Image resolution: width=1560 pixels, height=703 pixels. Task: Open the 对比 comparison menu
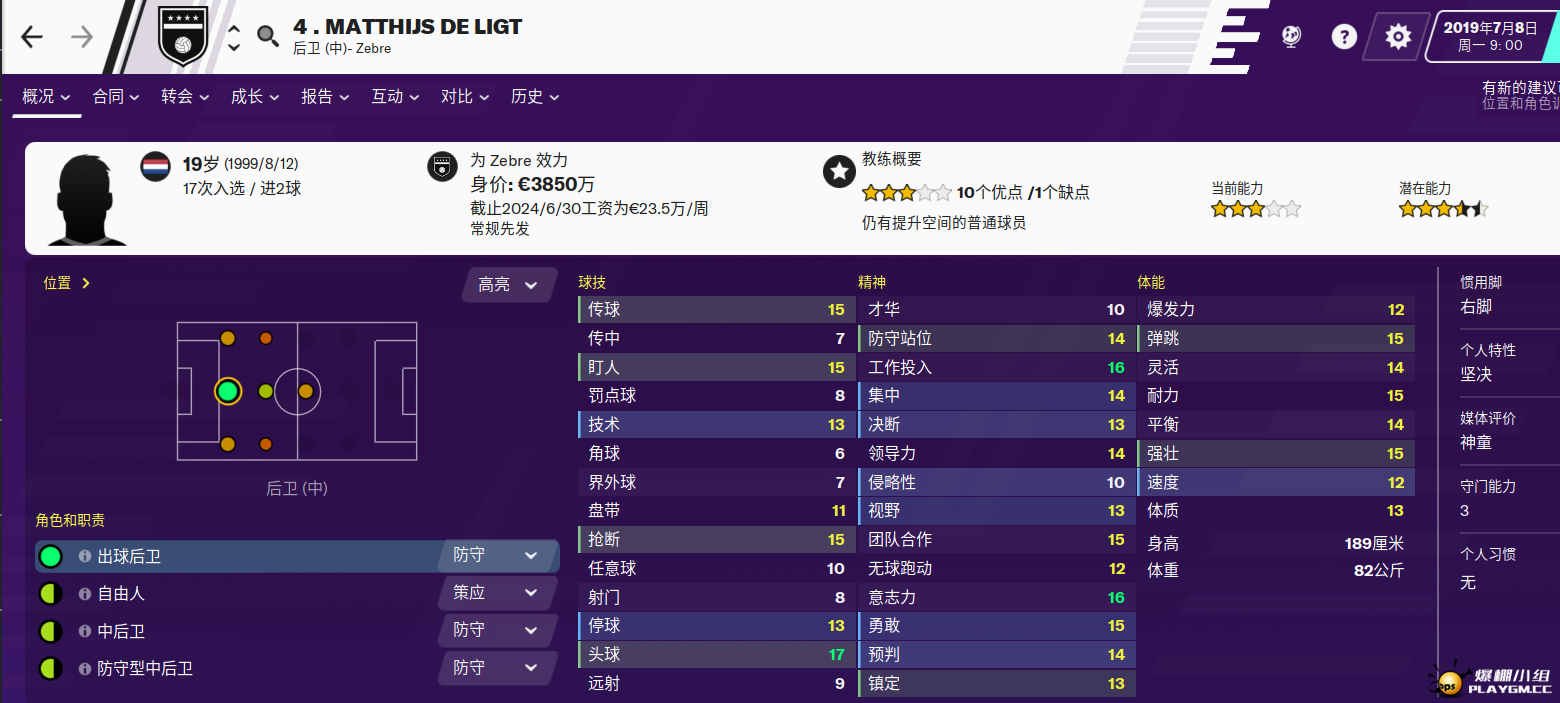[x=465, y=97]
